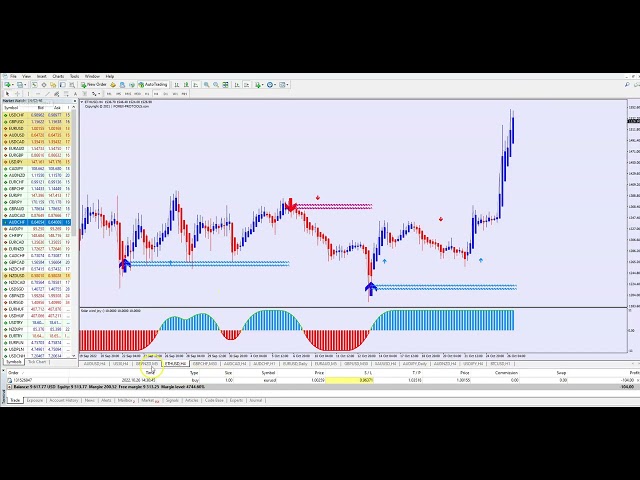Expand the chart templates dropdown
Screen dimensions: 640x480
coord(286,84)
